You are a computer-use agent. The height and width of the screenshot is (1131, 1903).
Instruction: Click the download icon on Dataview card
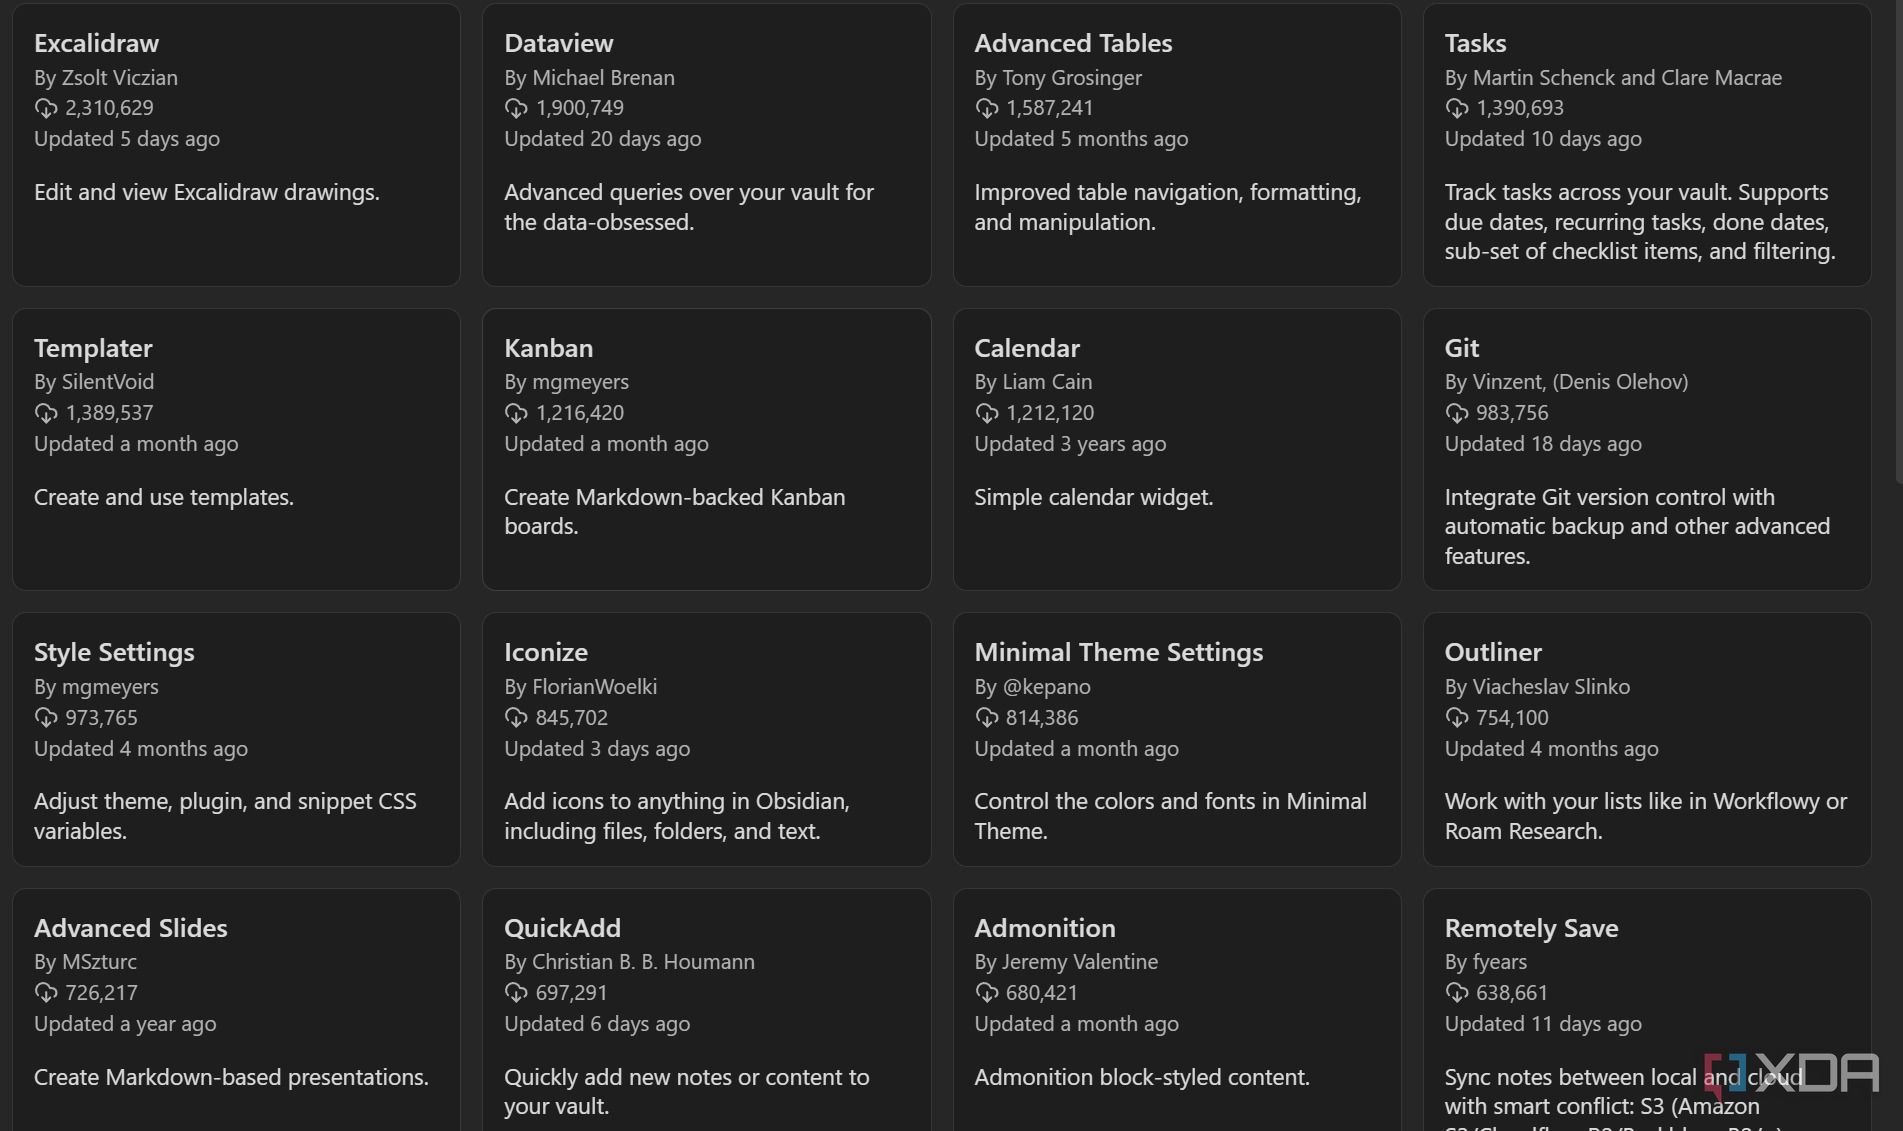516,108
